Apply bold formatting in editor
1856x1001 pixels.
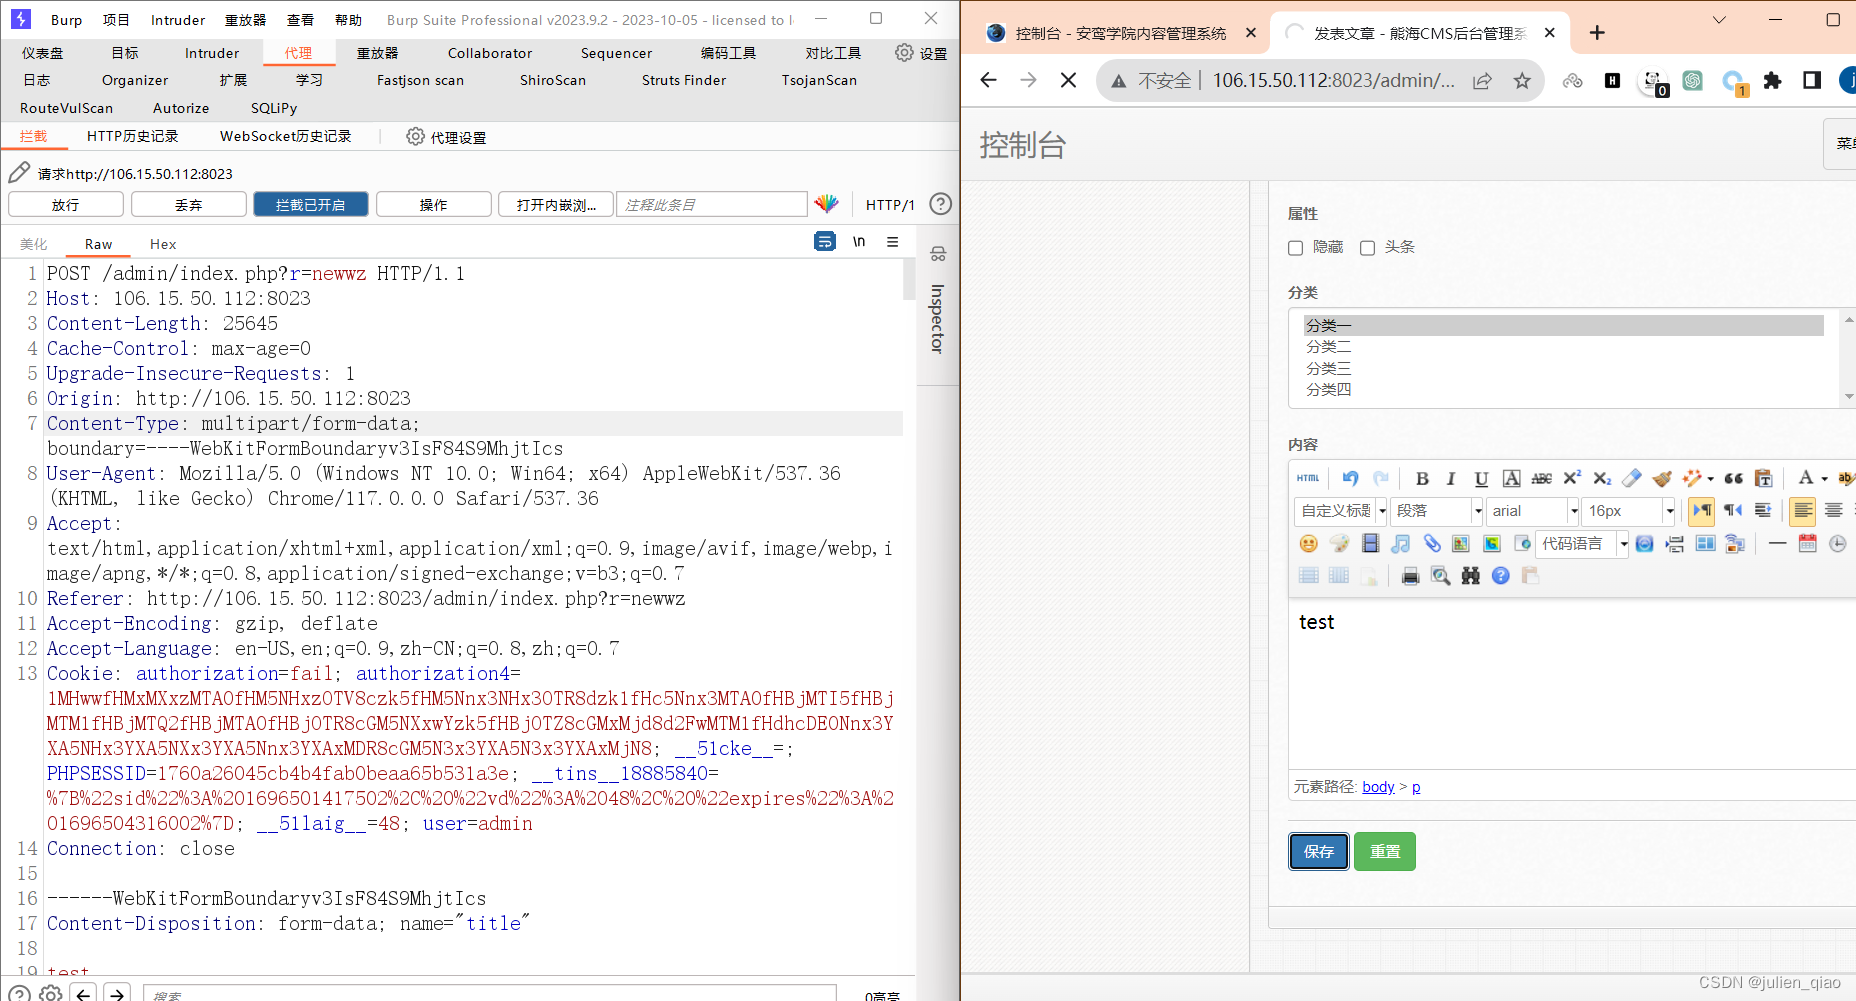(1422, 478)
